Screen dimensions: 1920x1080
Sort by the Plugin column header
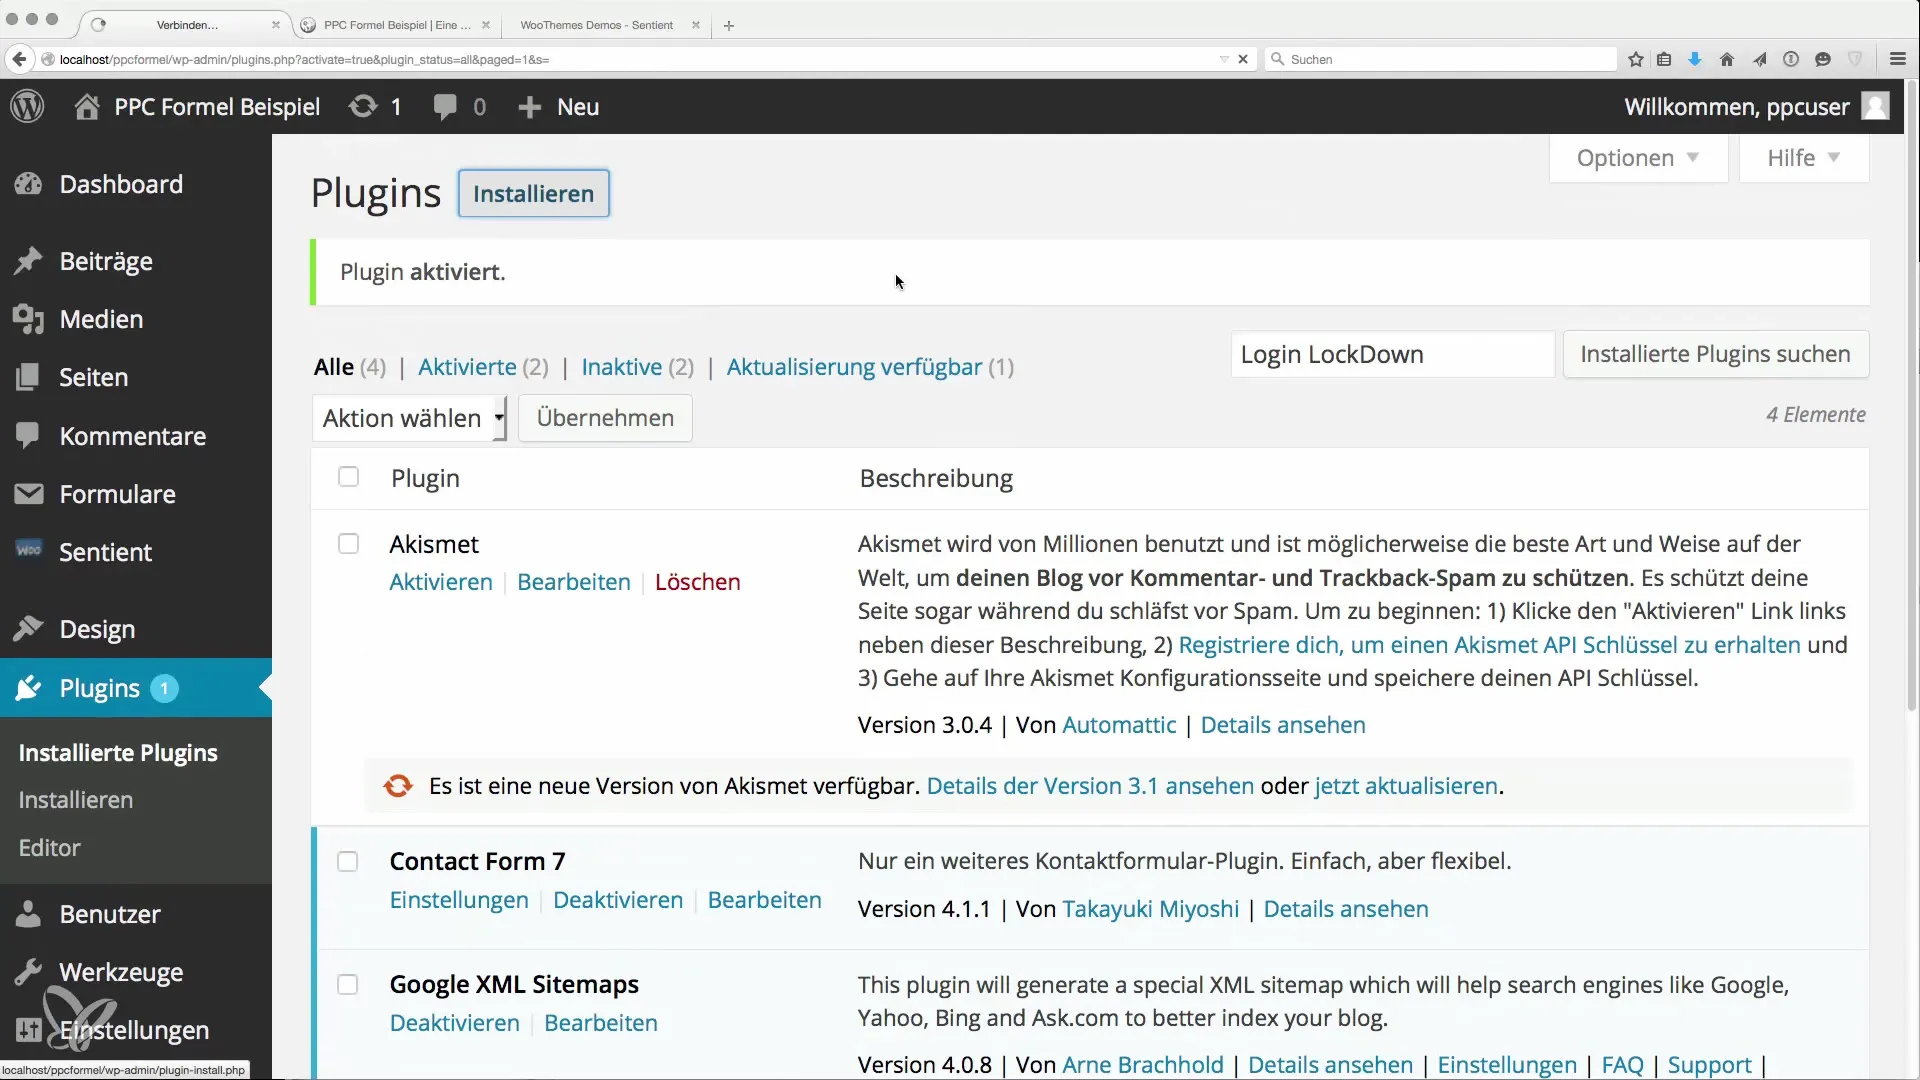point(425,478)
